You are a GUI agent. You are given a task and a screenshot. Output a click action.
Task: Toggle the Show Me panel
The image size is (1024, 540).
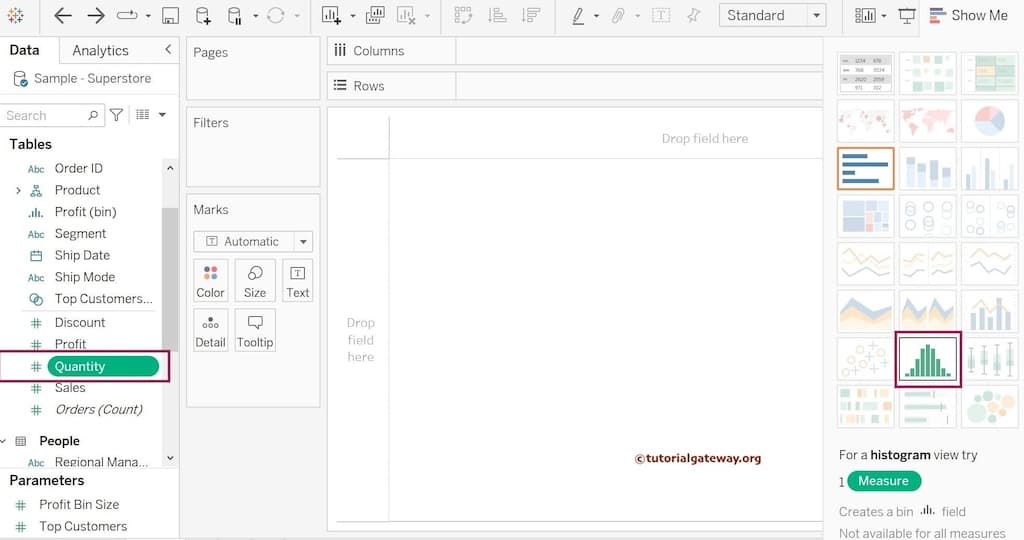[x=968, y=15]
